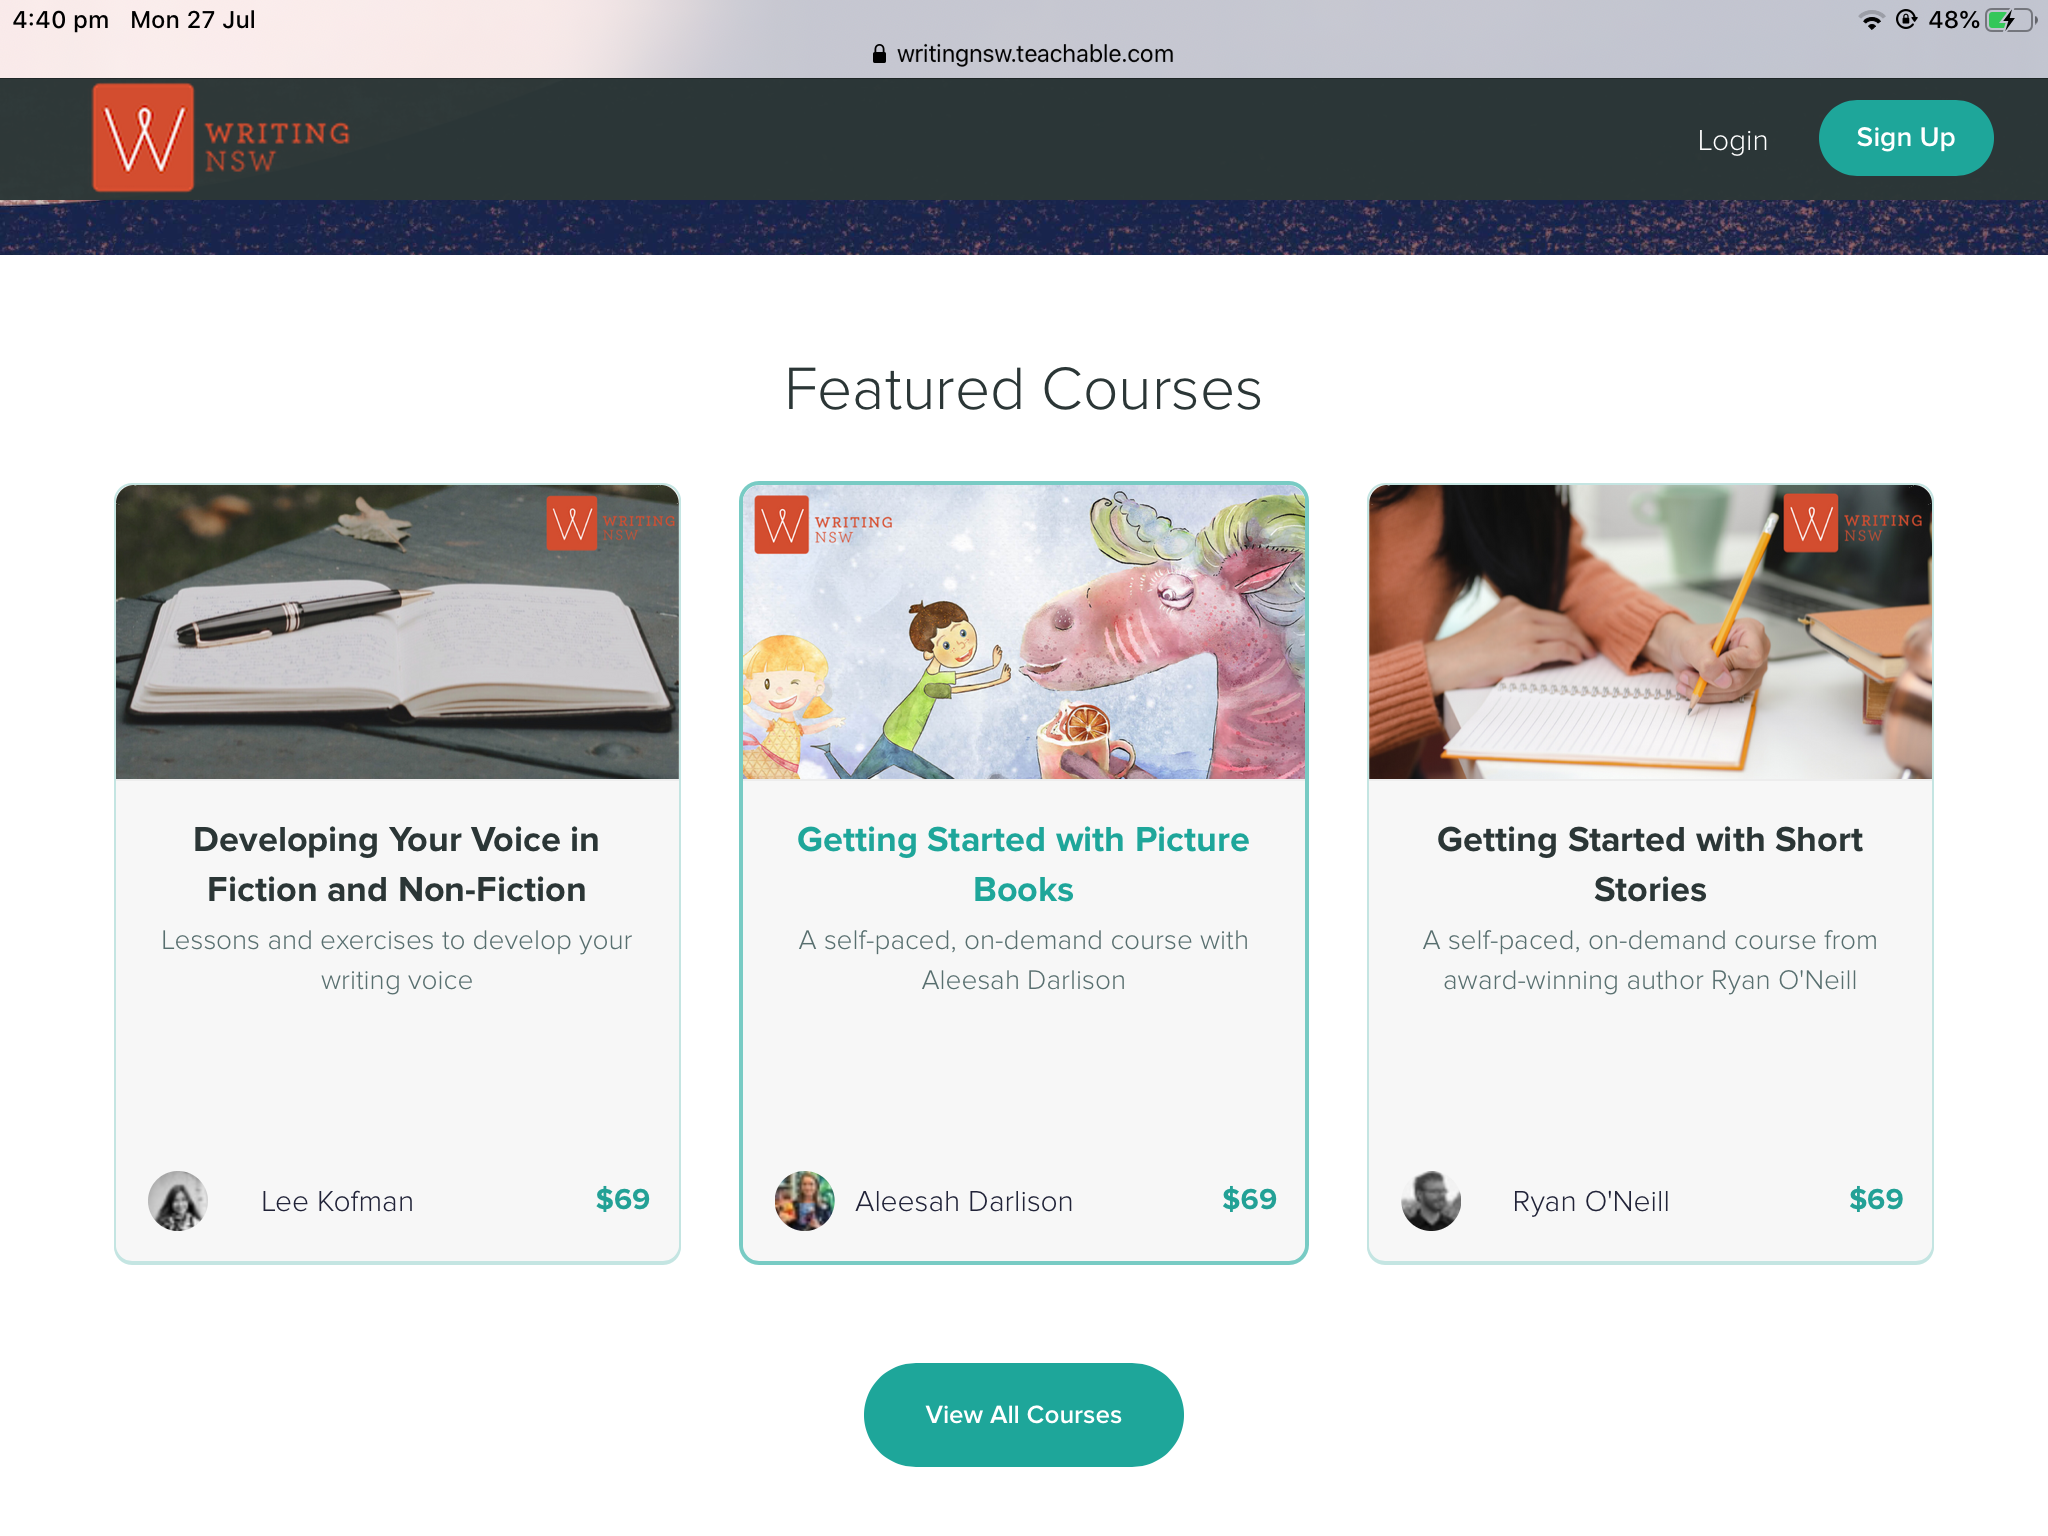
Task: Open the picture book illustration thumbnail
Action: (x=1023, y=632)
